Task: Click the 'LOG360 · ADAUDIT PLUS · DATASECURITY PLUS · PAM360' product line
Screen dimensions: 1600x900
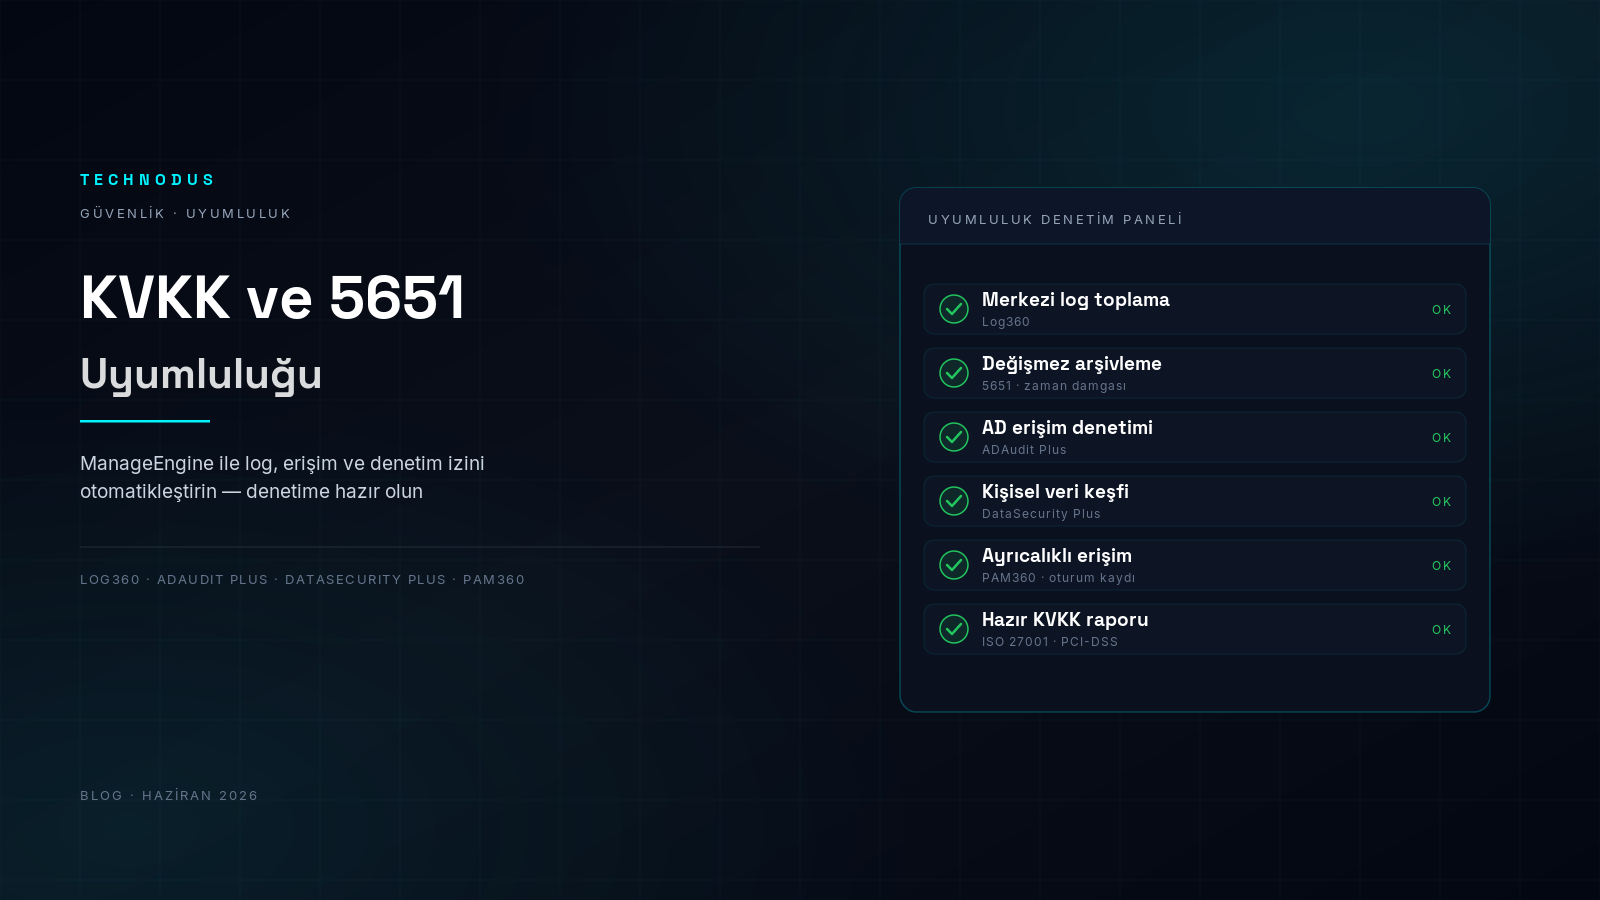Action: 302,580
